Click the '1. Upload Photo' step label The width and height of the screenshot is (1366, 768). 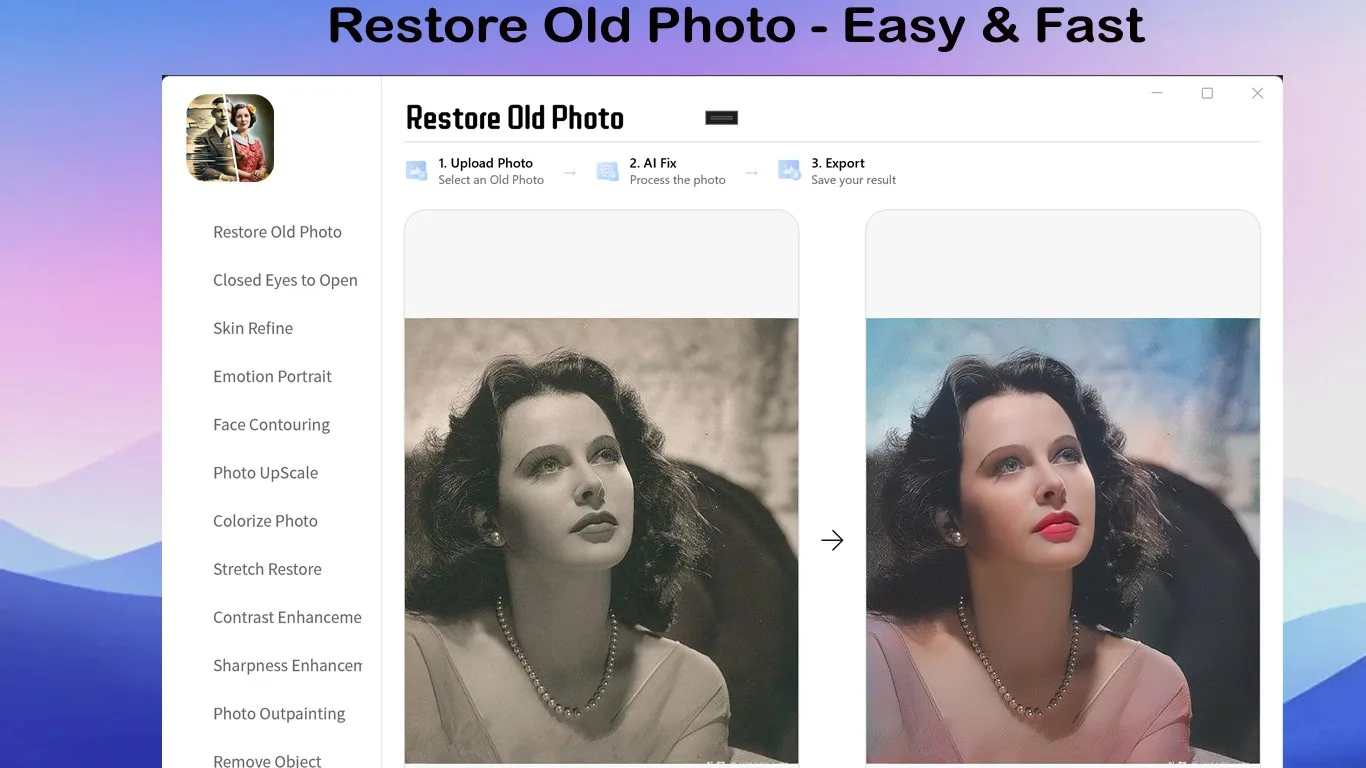[485, 163]
